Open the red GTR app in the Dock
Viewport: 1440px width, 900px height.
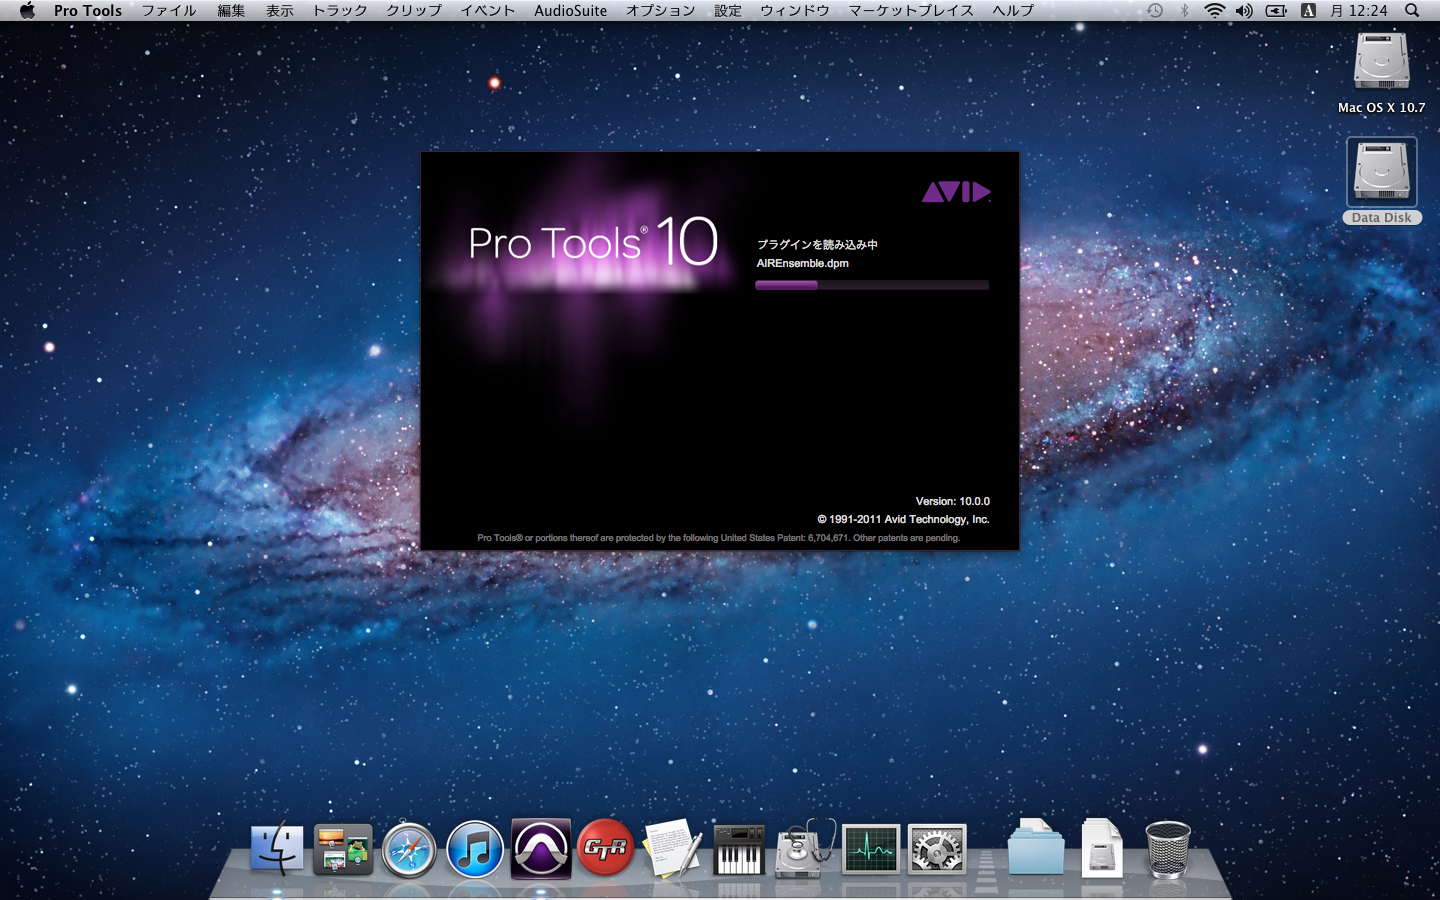click(x=606, y=848)
